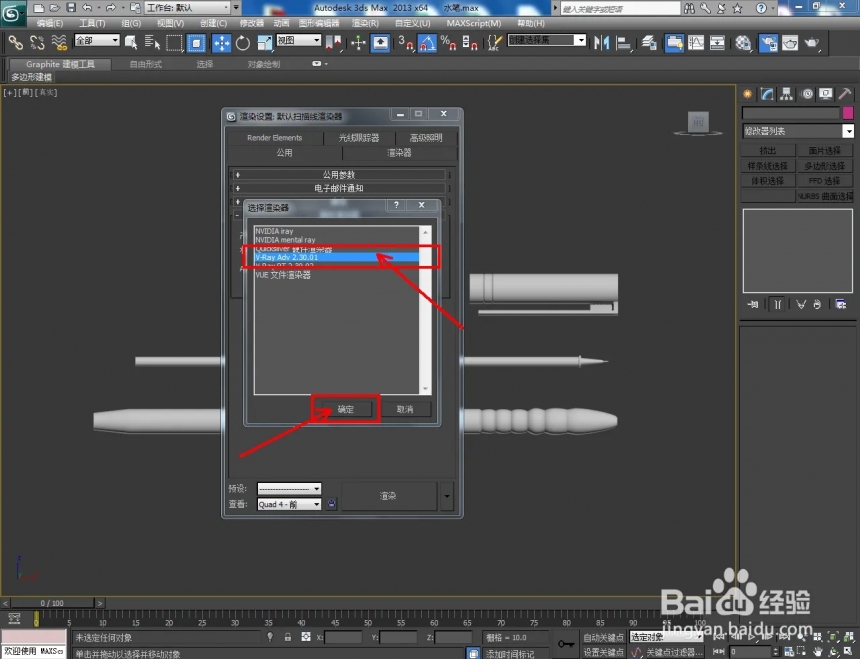Screen dimensions: 860x659
Task: Expand the 公用参数 rollout
Action: point(339,174)
